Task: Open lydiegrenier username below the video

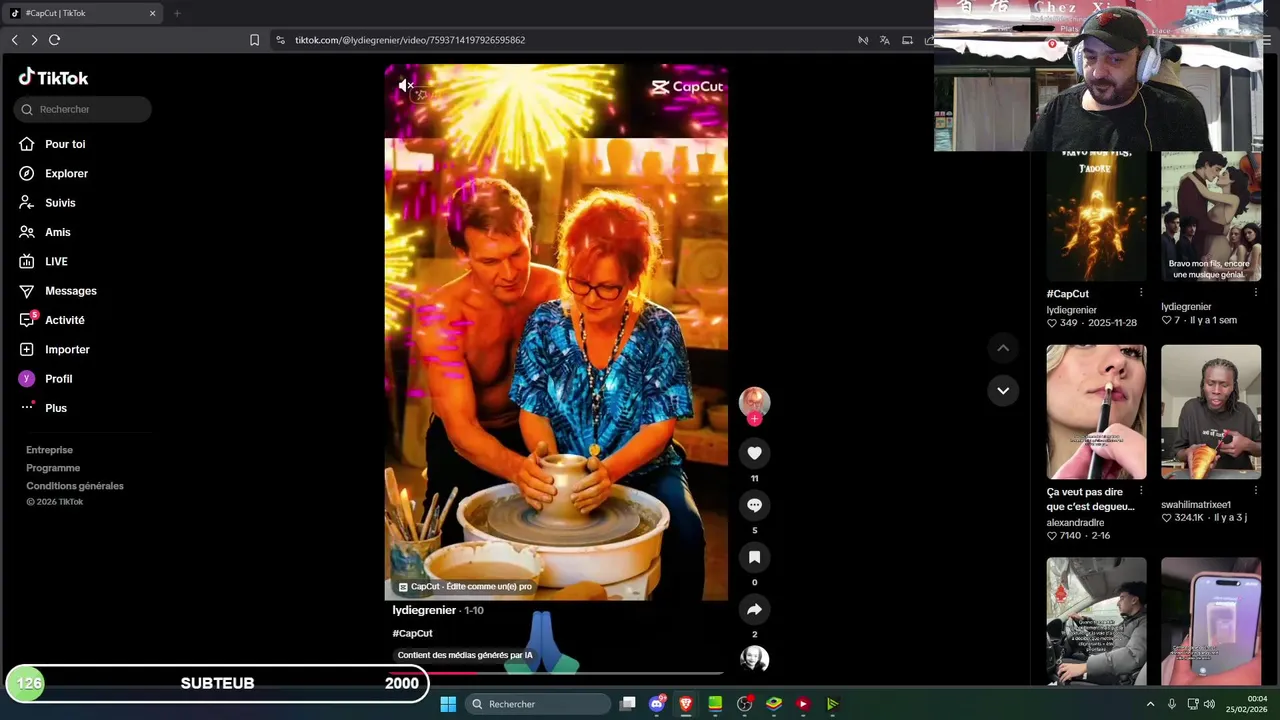Action: [424, 610]
